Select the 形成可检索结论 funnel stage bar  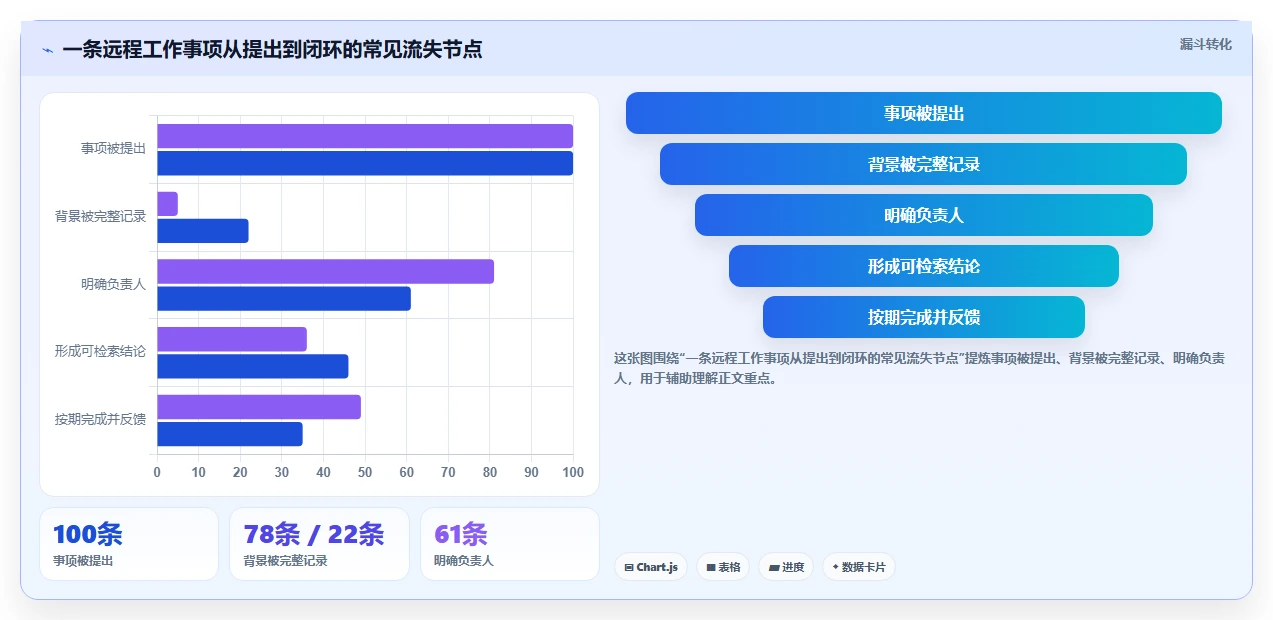click(924, 266)
